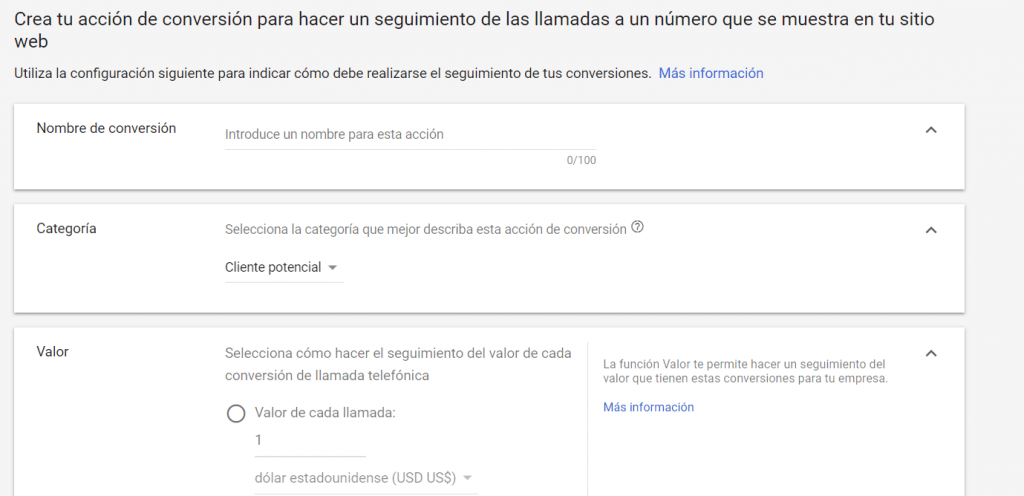Click the conversion name input field
This screenshot has height=496, width=1024.
410,135
